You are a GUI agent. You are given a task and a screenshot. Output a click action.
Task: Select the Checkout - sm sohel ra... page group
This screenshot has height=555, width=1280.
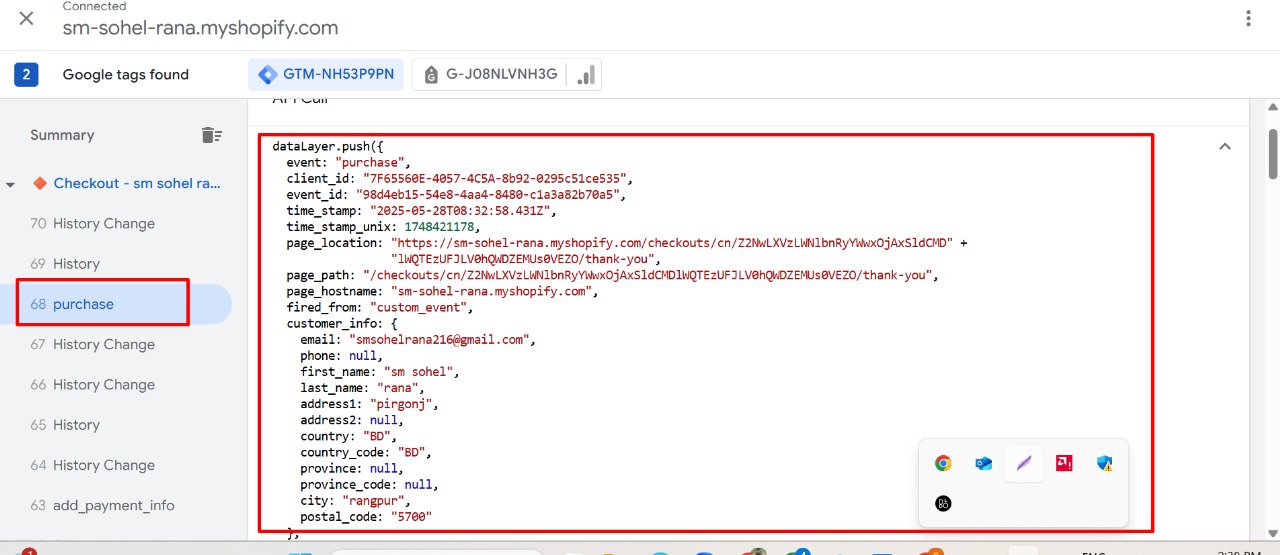tap(137, 183)
